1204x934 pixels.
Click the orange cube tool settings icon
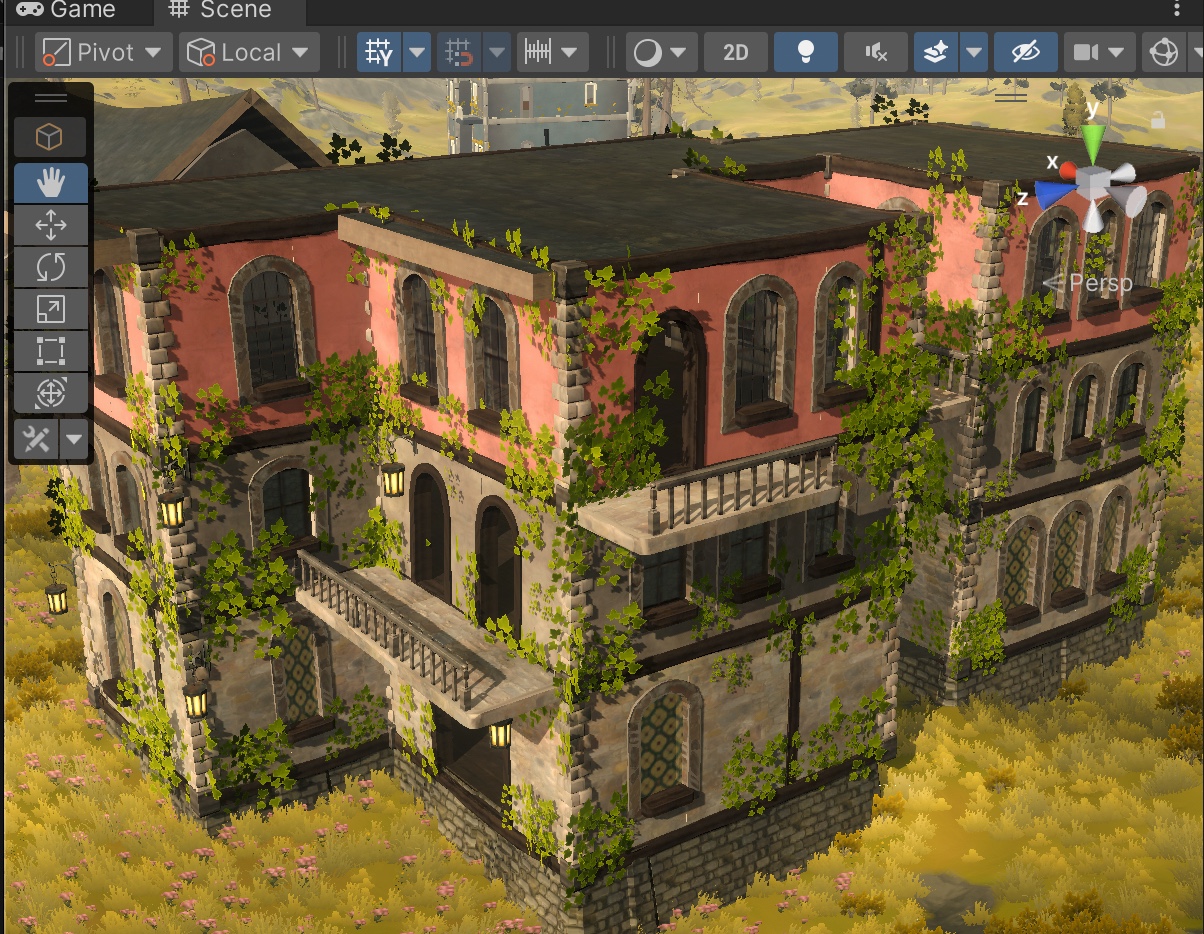pos(50,137)
